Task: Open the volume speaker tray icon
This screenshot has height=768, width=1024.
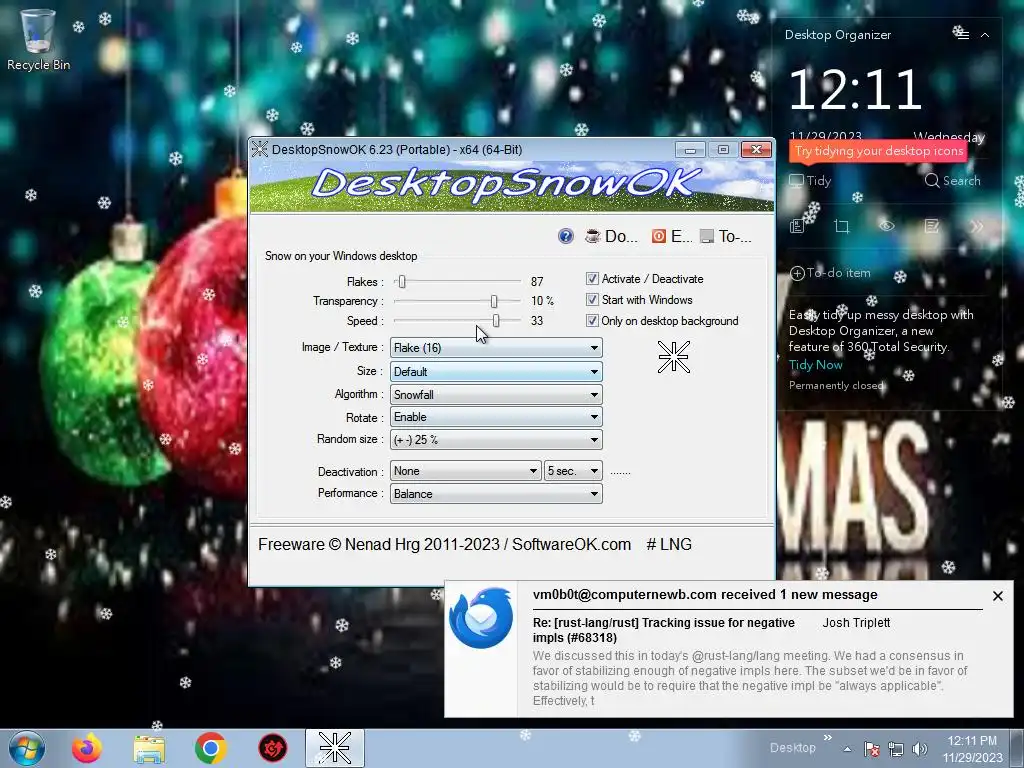Action: 920,749
